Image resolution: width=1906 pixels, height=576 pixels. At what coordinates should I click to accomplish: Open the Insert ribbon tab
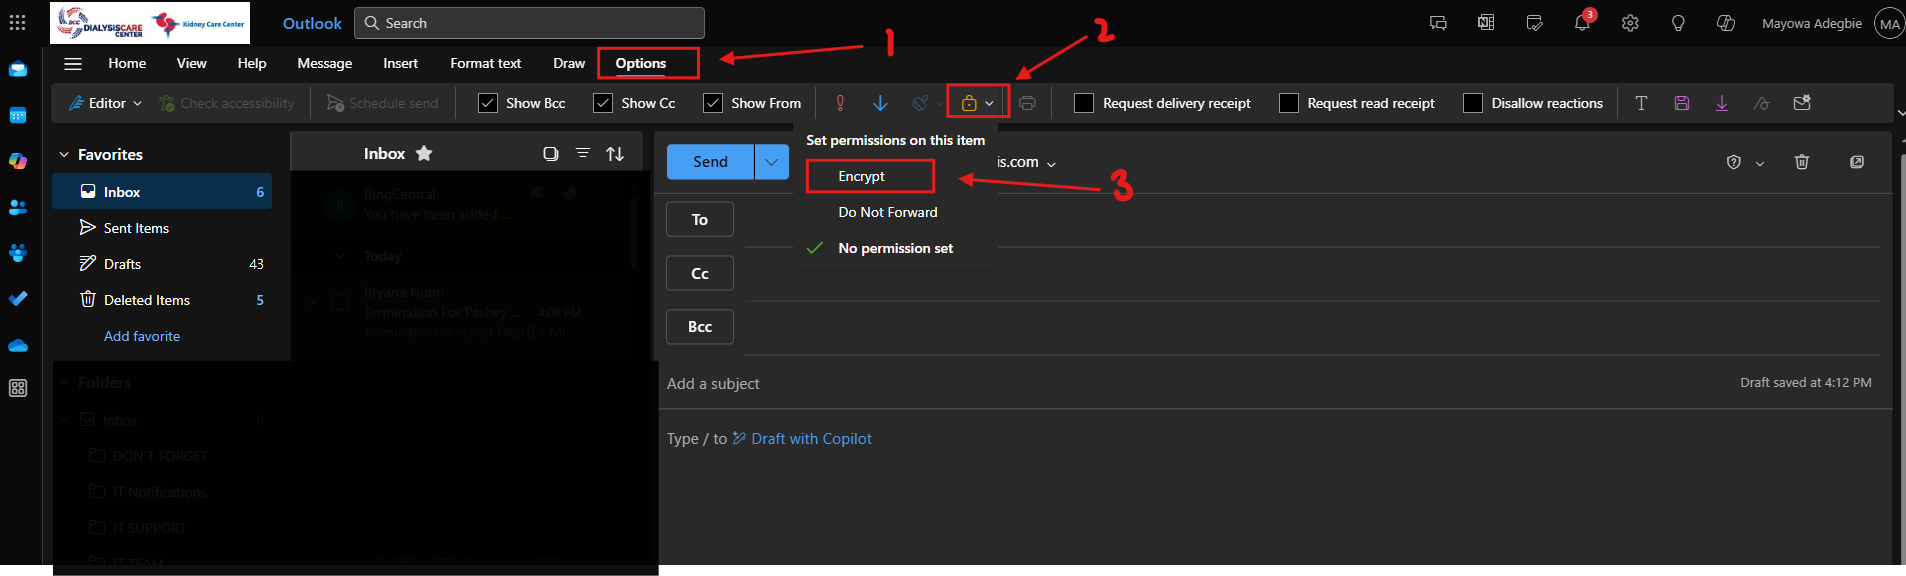tap(401, 63)
